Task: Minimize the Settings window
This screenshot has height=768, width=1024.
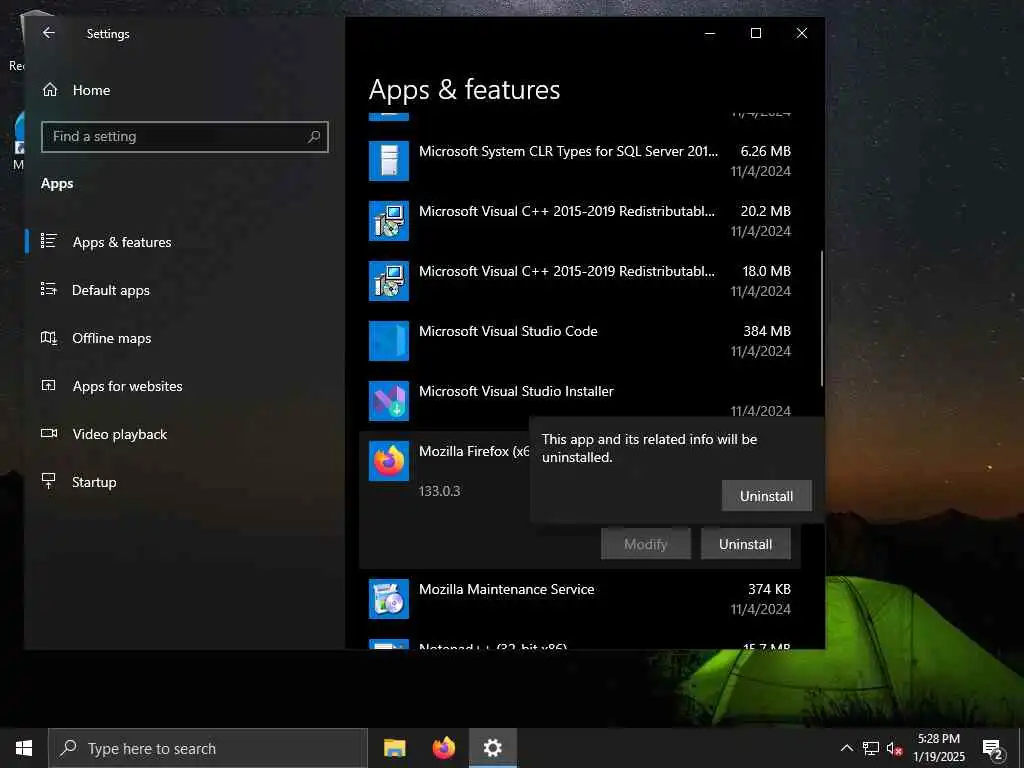Action: tap(710, 33)
